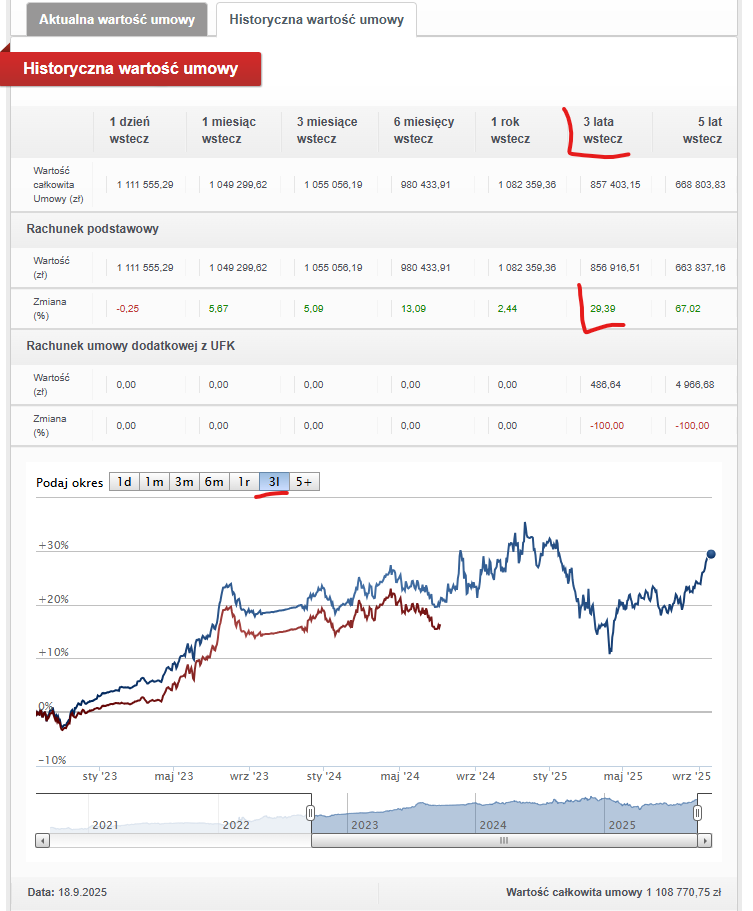753x911 pixels.
Task: Click the 2021 area in the navigator
Action: 105,824
